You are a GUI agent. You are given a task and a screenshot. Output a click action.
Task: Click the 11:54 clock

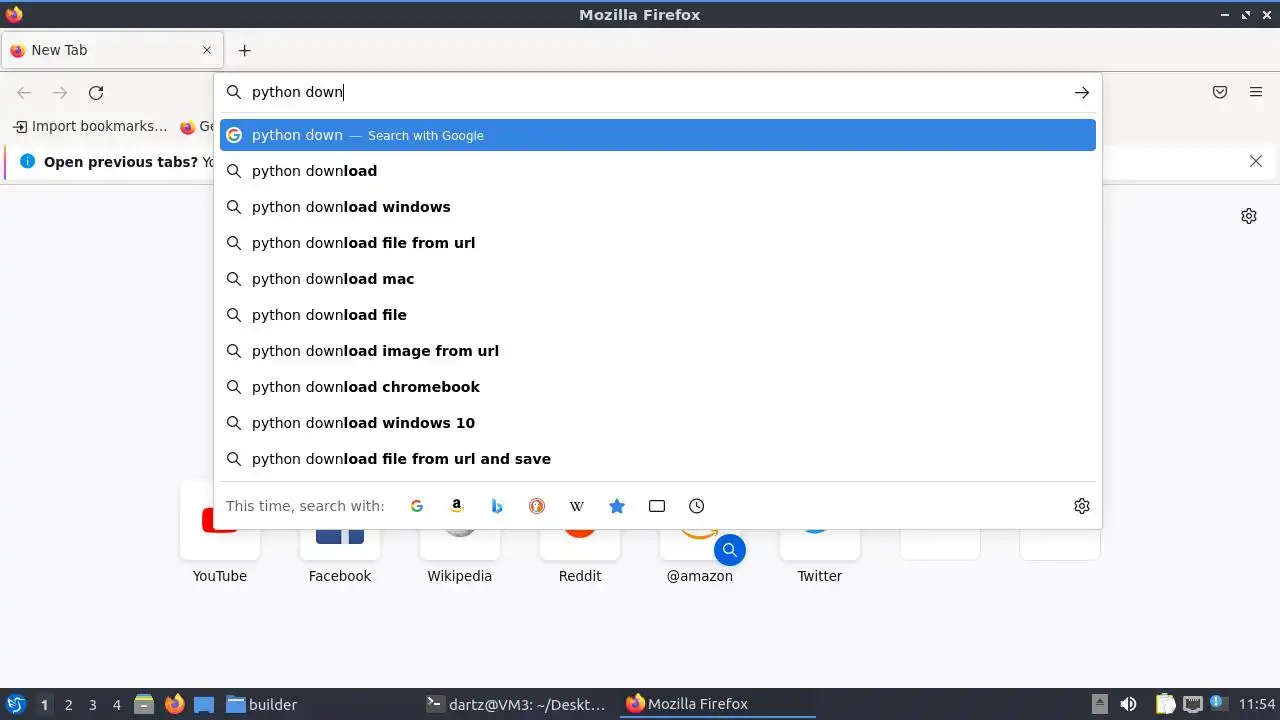pos(1257,704)
